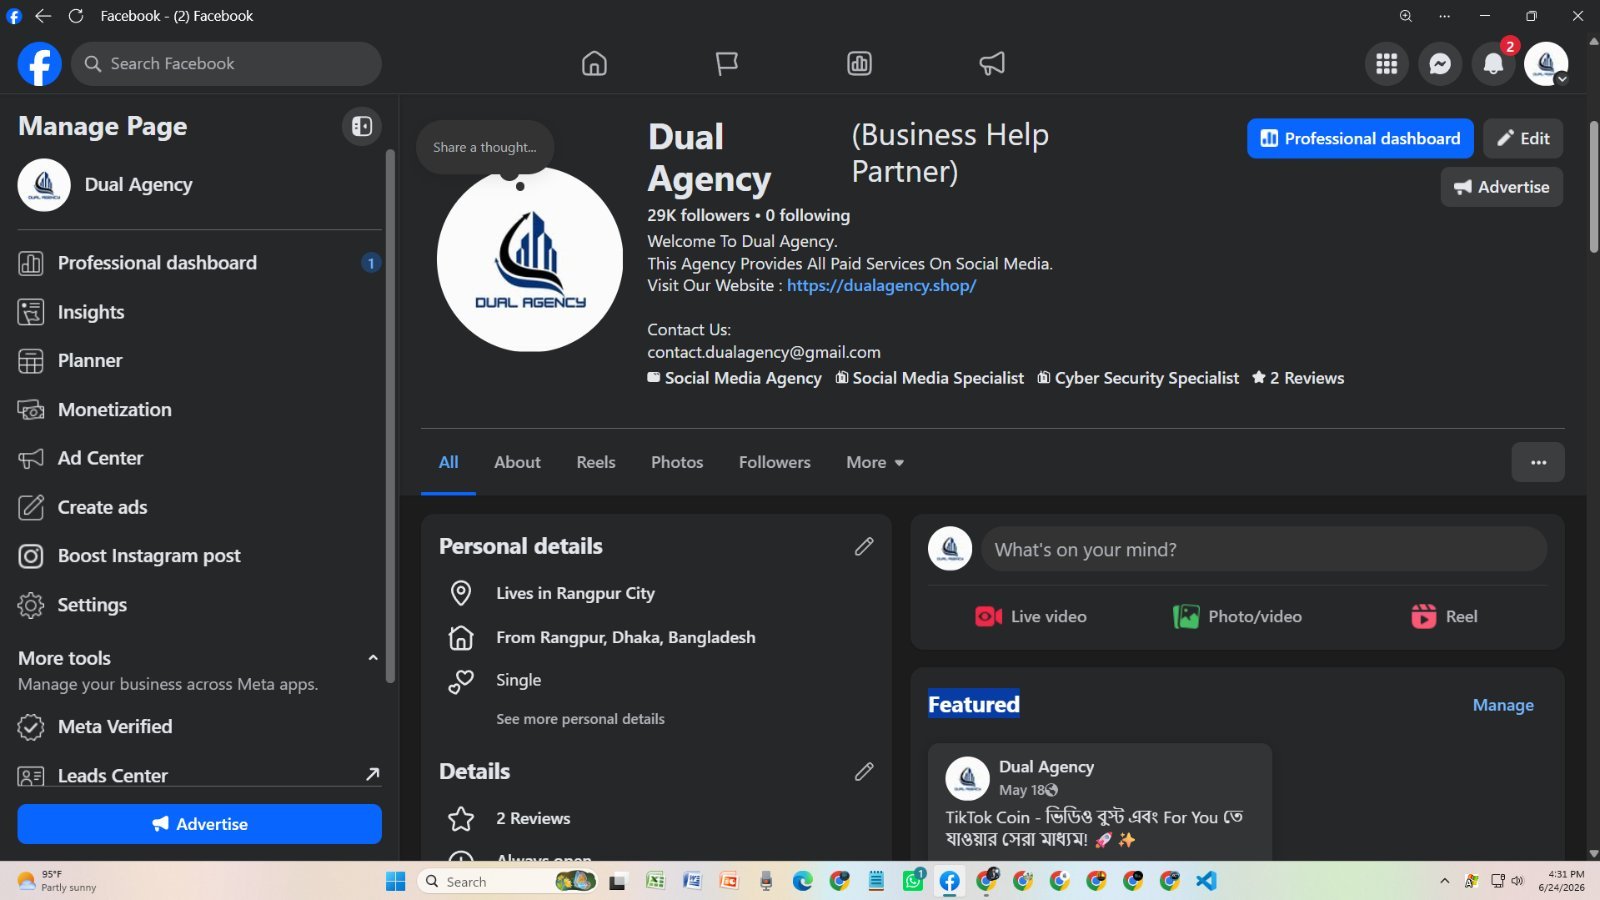Reload the page with refresh icon

coord(76,16)
